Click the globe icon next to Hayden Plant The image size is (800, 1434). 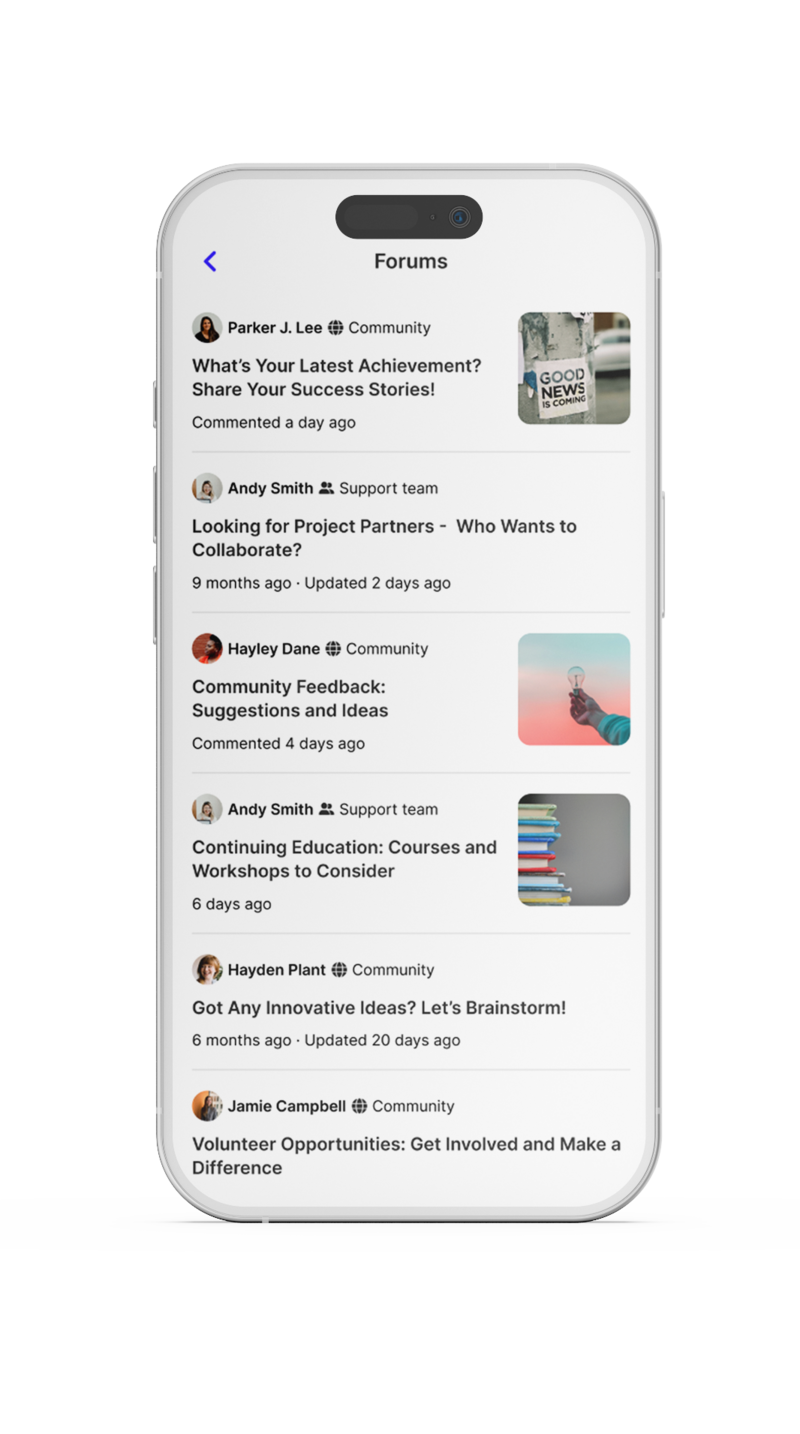point(339,970)
